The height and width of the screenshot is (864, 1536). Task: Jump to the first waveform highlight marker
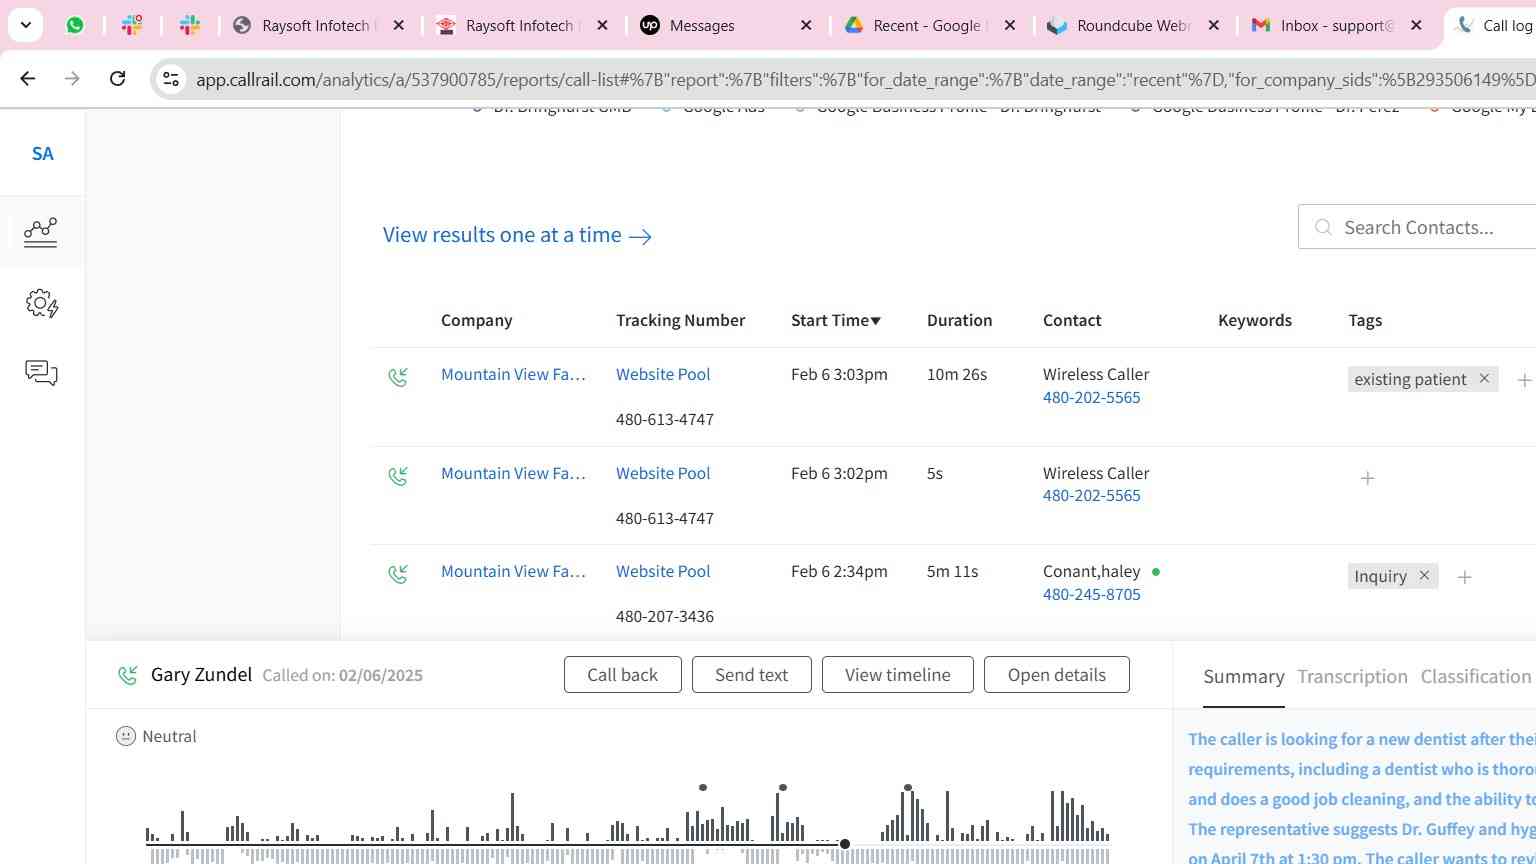[703, 788]
